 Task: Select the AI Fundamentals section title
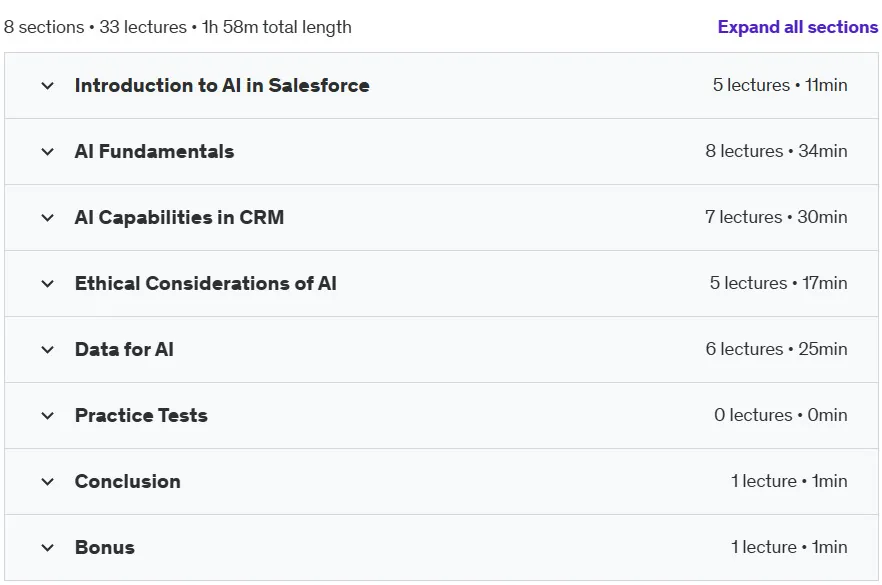coord(154,151)
